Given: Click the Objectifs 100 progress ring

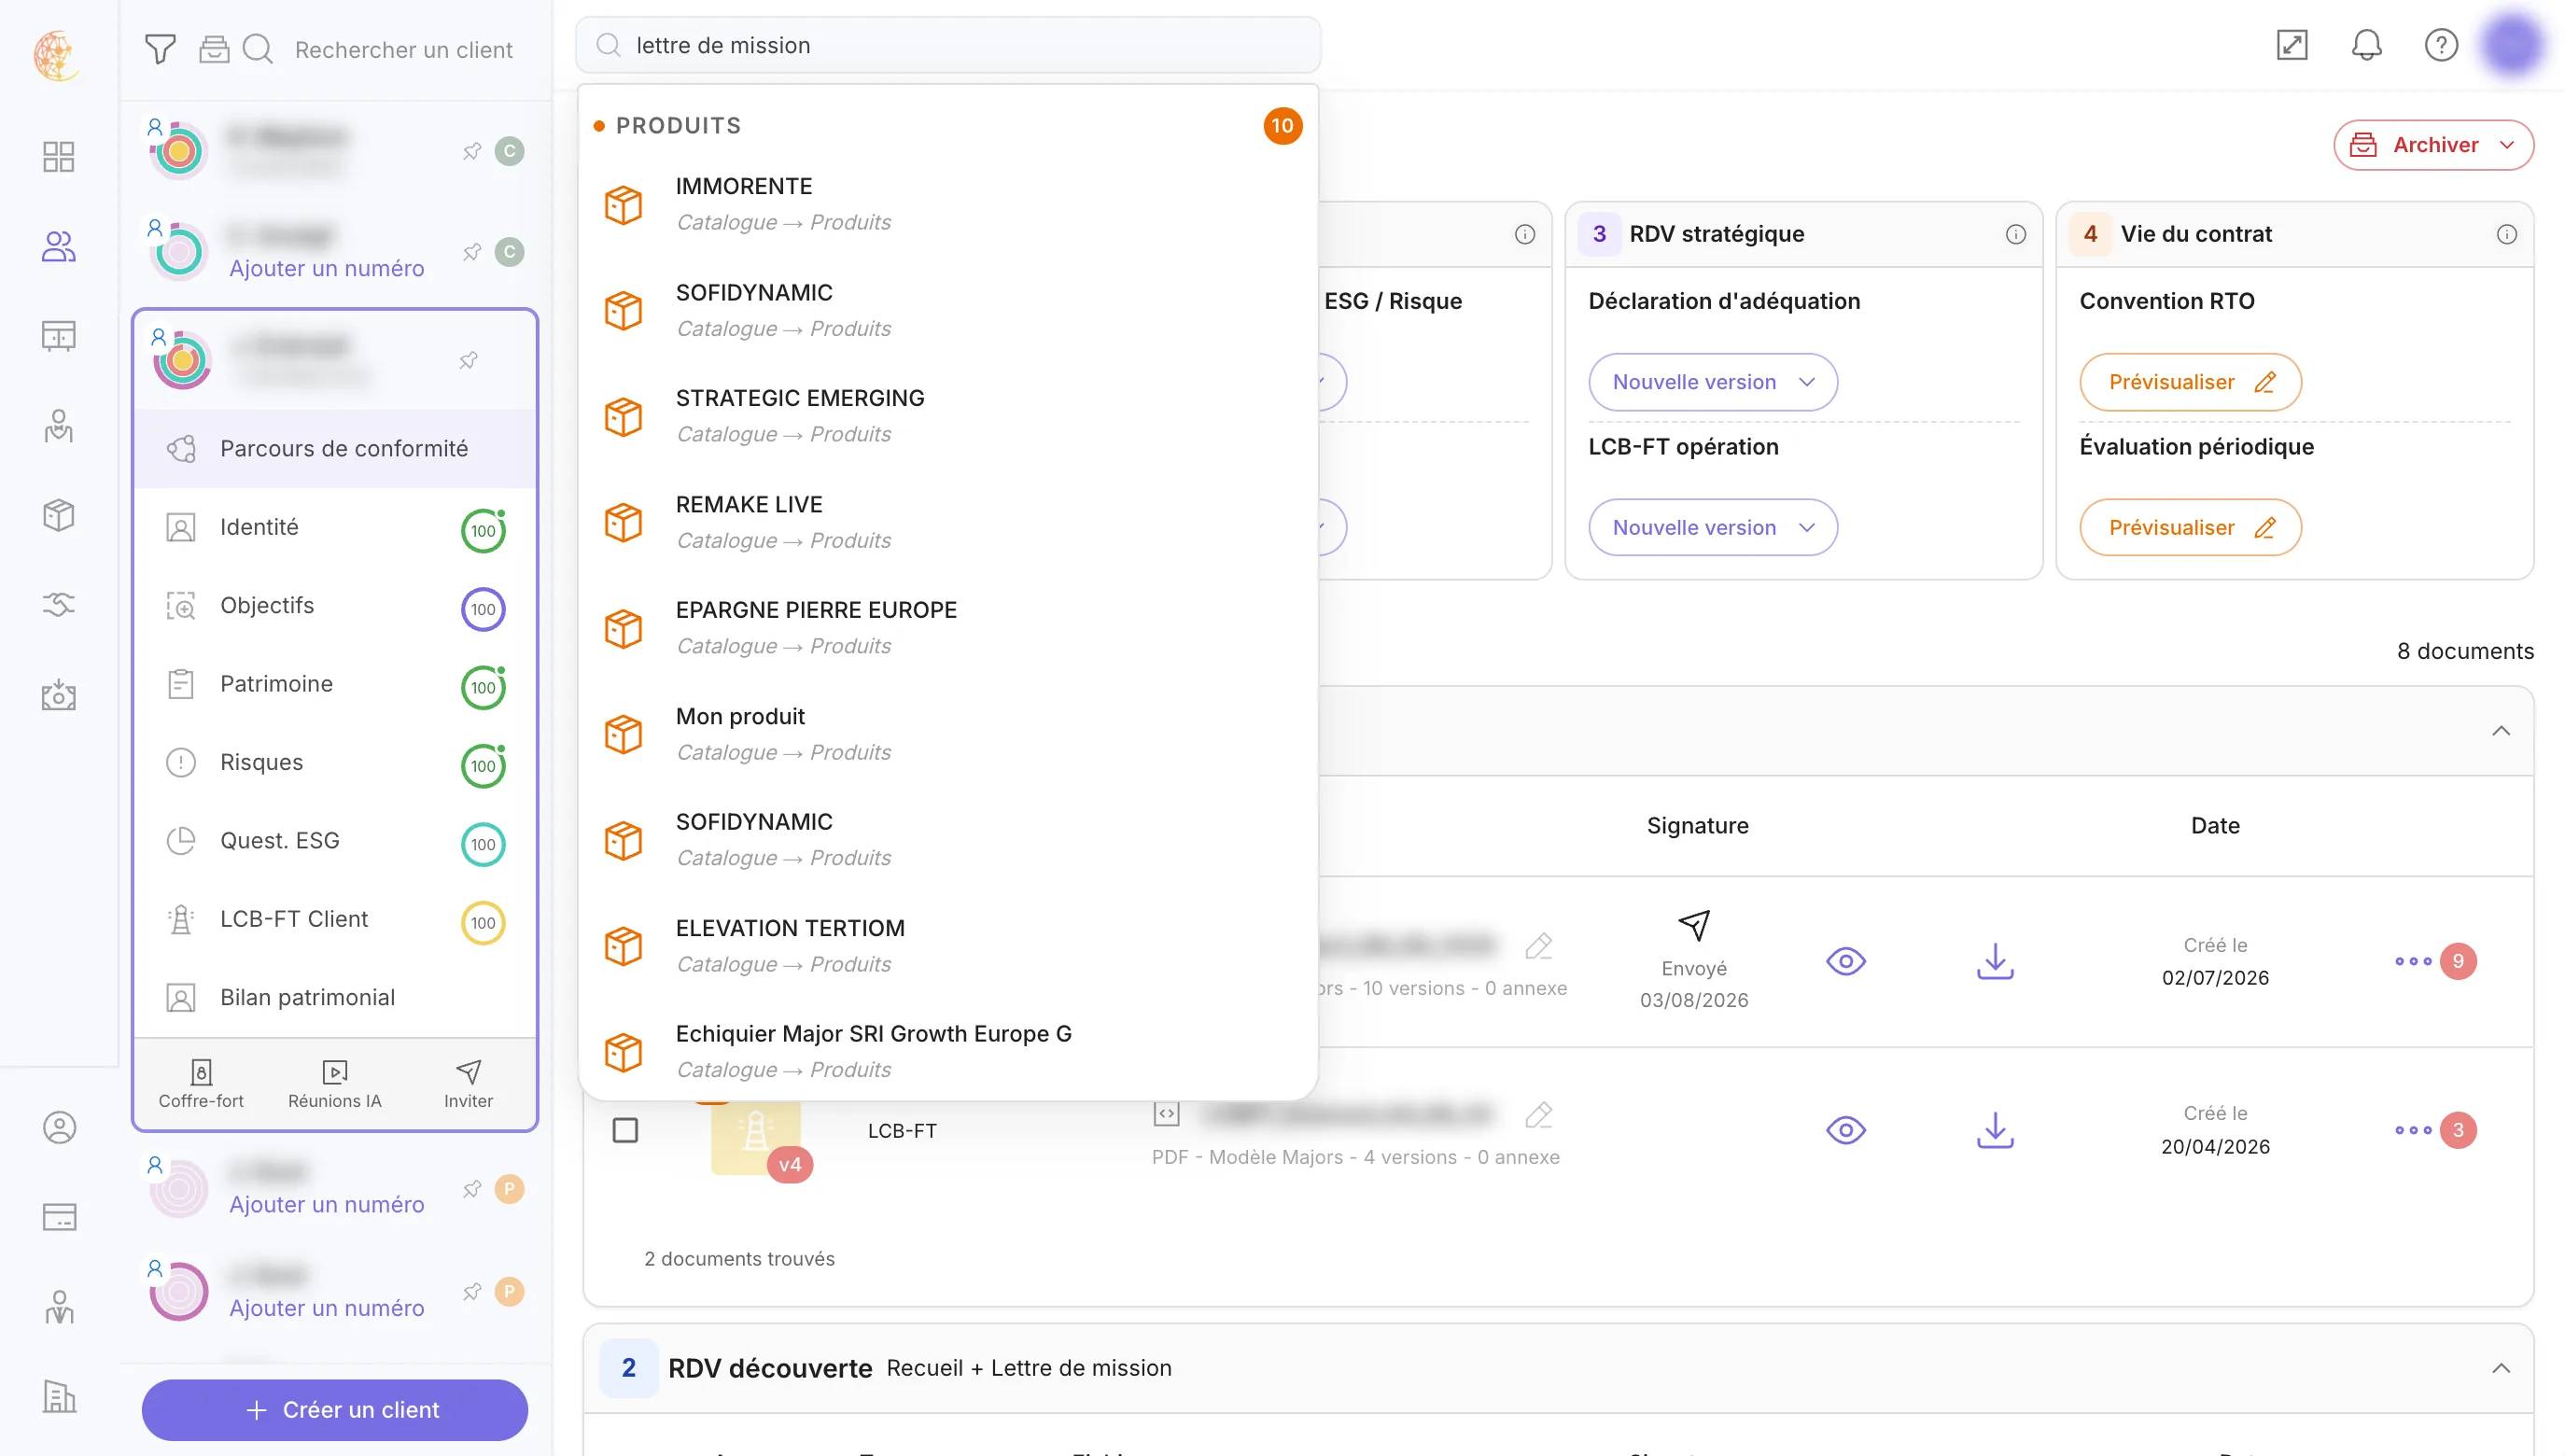Looking at the screenshot, I should [x=483, y=609].
